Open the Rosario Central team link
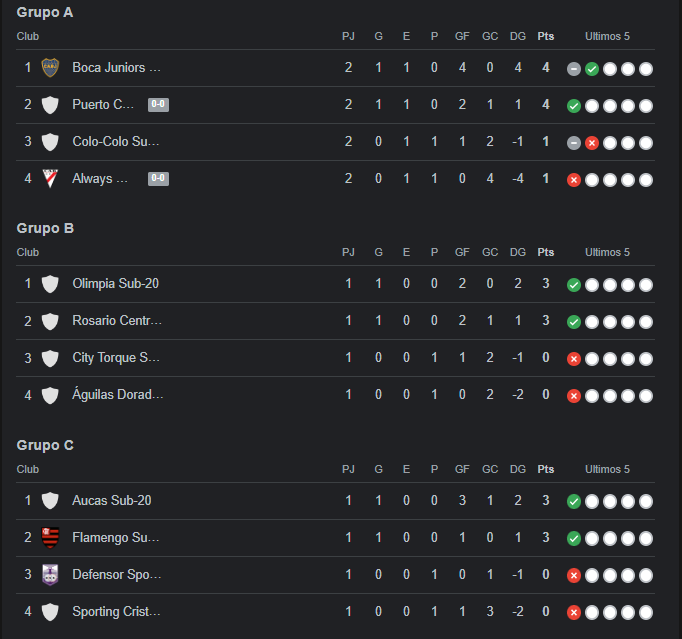 (x=117, y=321)
